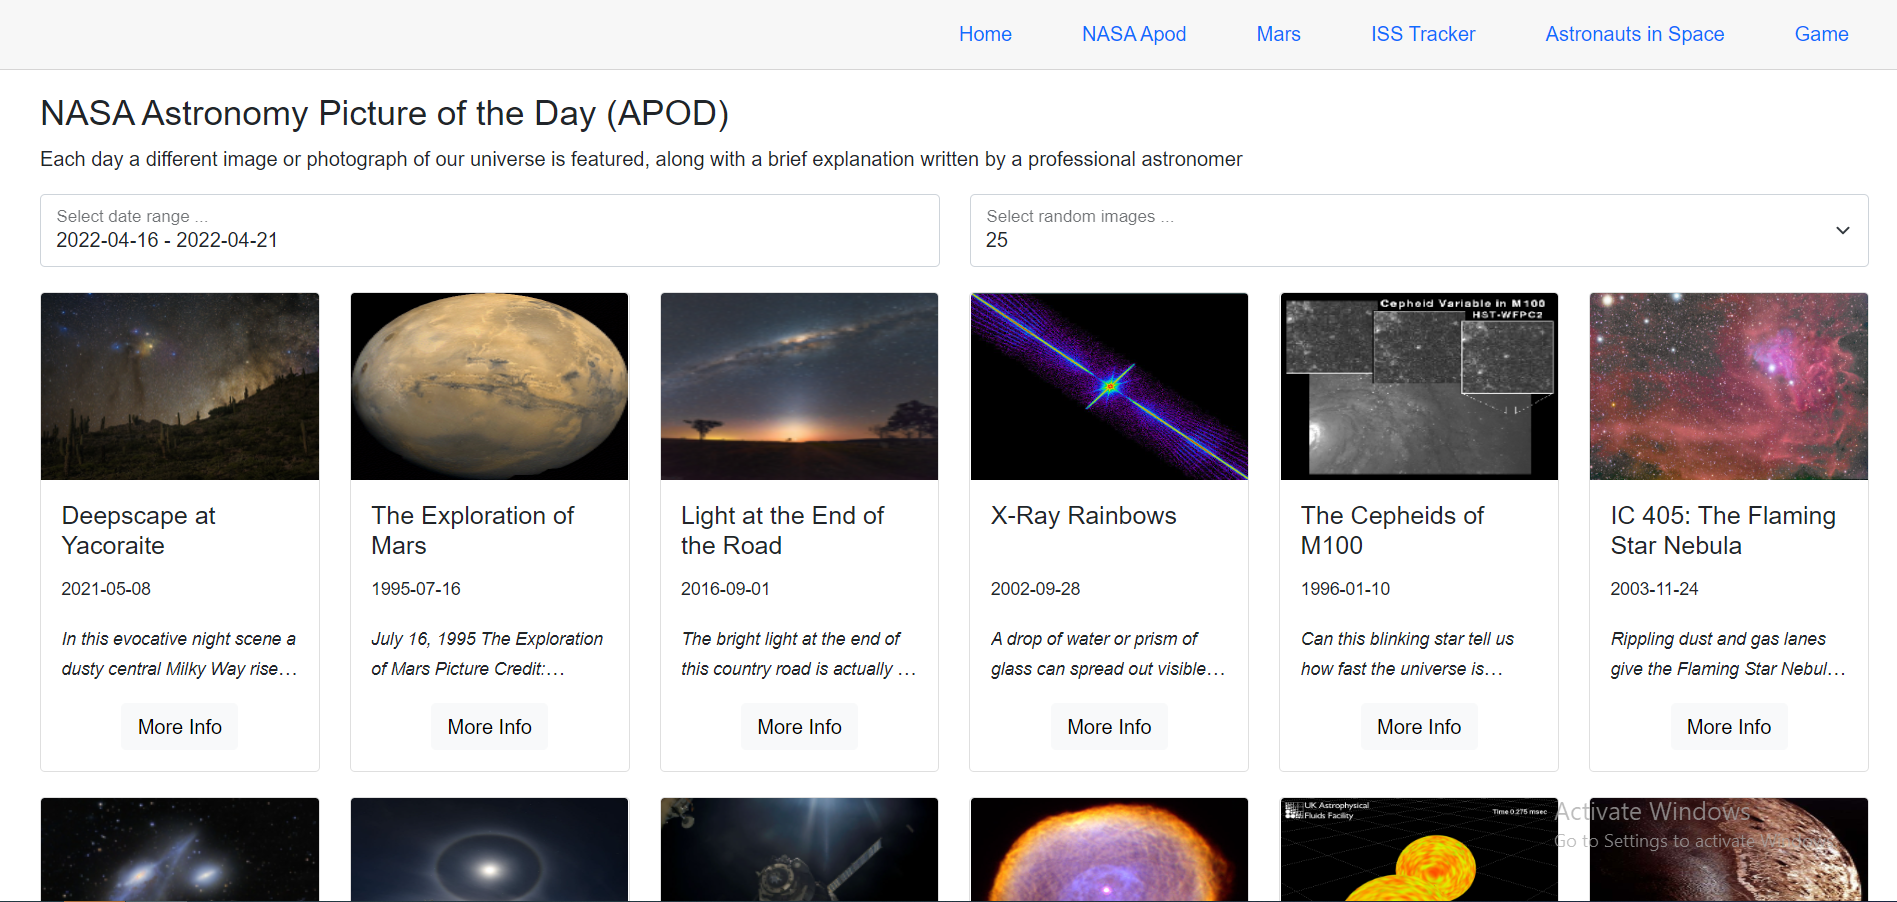Click the 'July 16, 1995' description text
Screen dimensions: 1897x902
488,654
